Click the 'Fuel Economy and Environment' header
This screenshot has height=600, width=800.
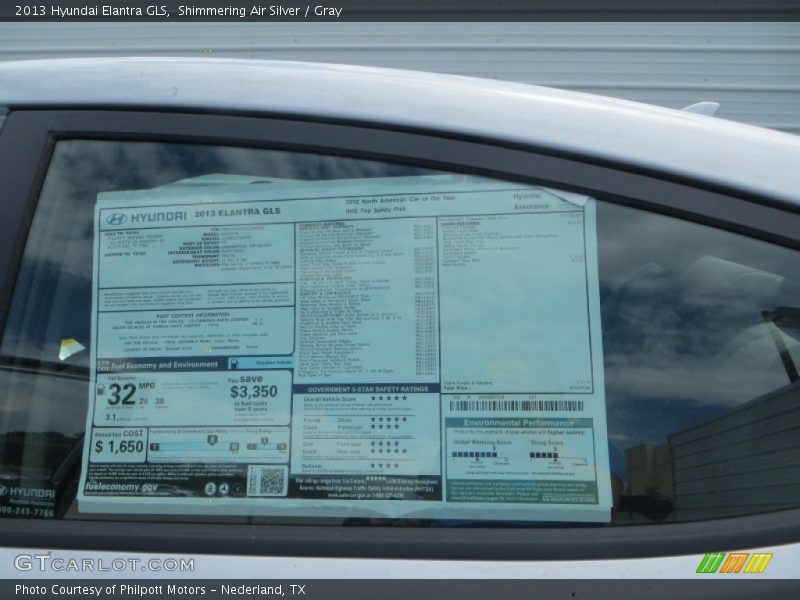tap(164, 365)
